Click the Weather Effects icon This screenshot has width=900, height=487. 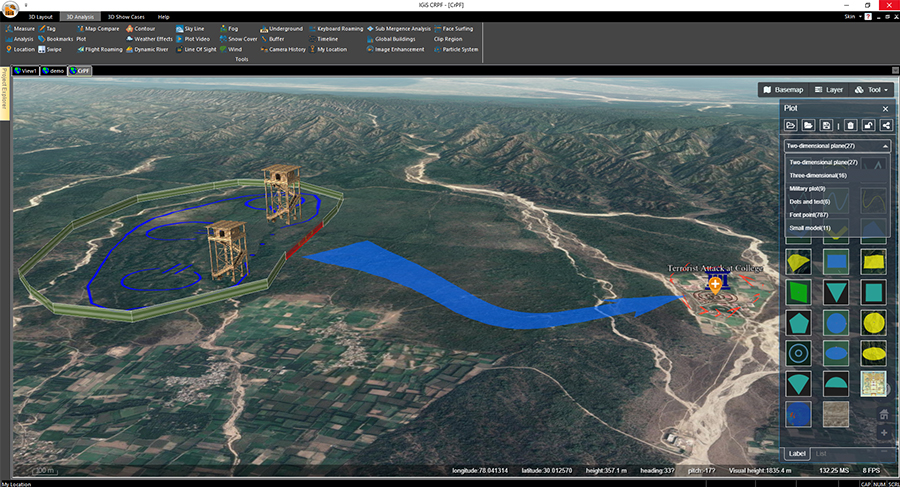pos(150,39)
